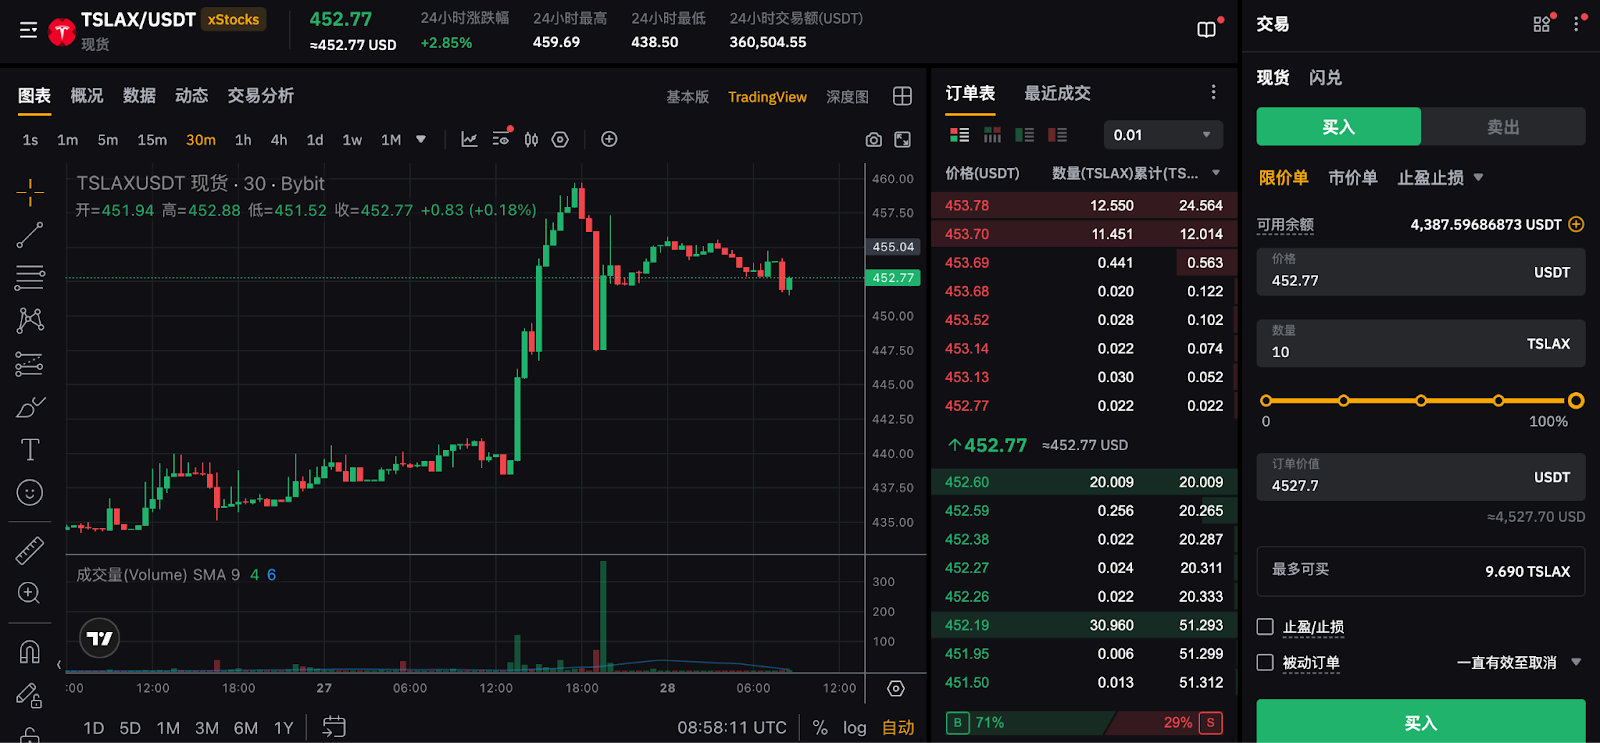Image resolution: width=1600 pixels, height=743 pixels.
Task: Set chart range to 1Y
Action: coord(283,728)
